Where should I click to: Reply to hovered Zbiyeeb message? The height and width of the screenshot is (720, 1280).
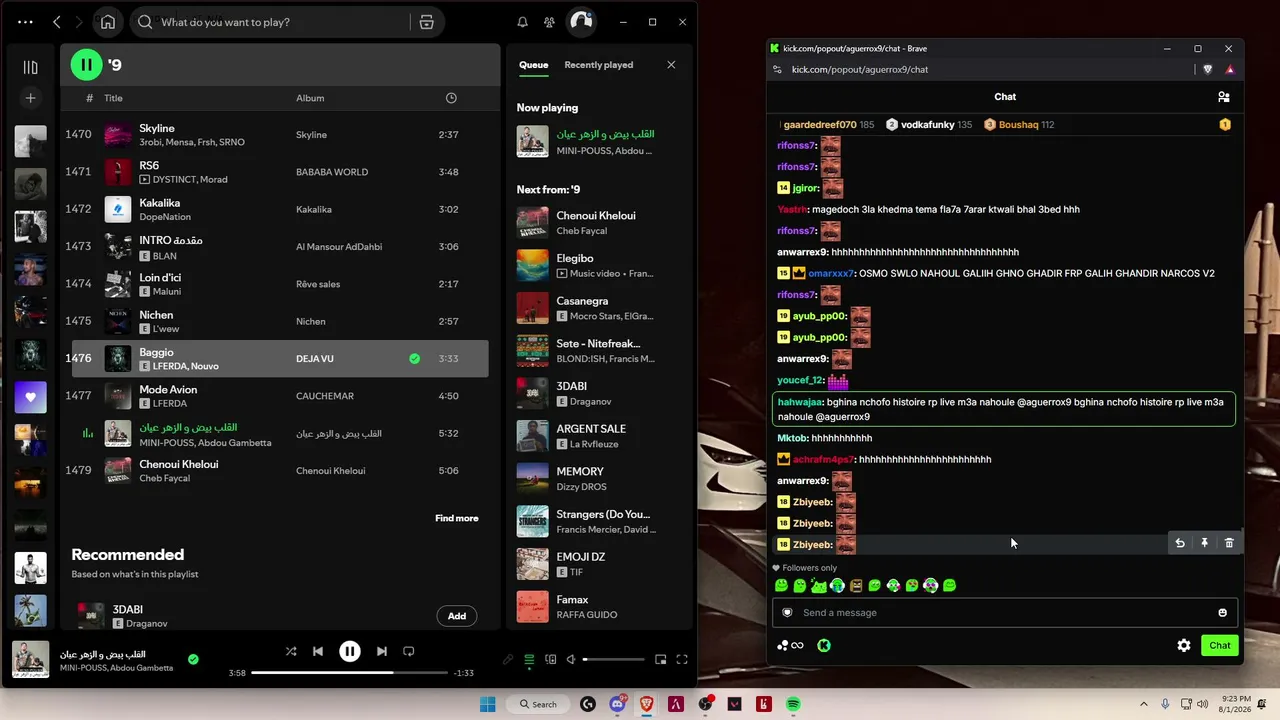tap(1180, 543)
